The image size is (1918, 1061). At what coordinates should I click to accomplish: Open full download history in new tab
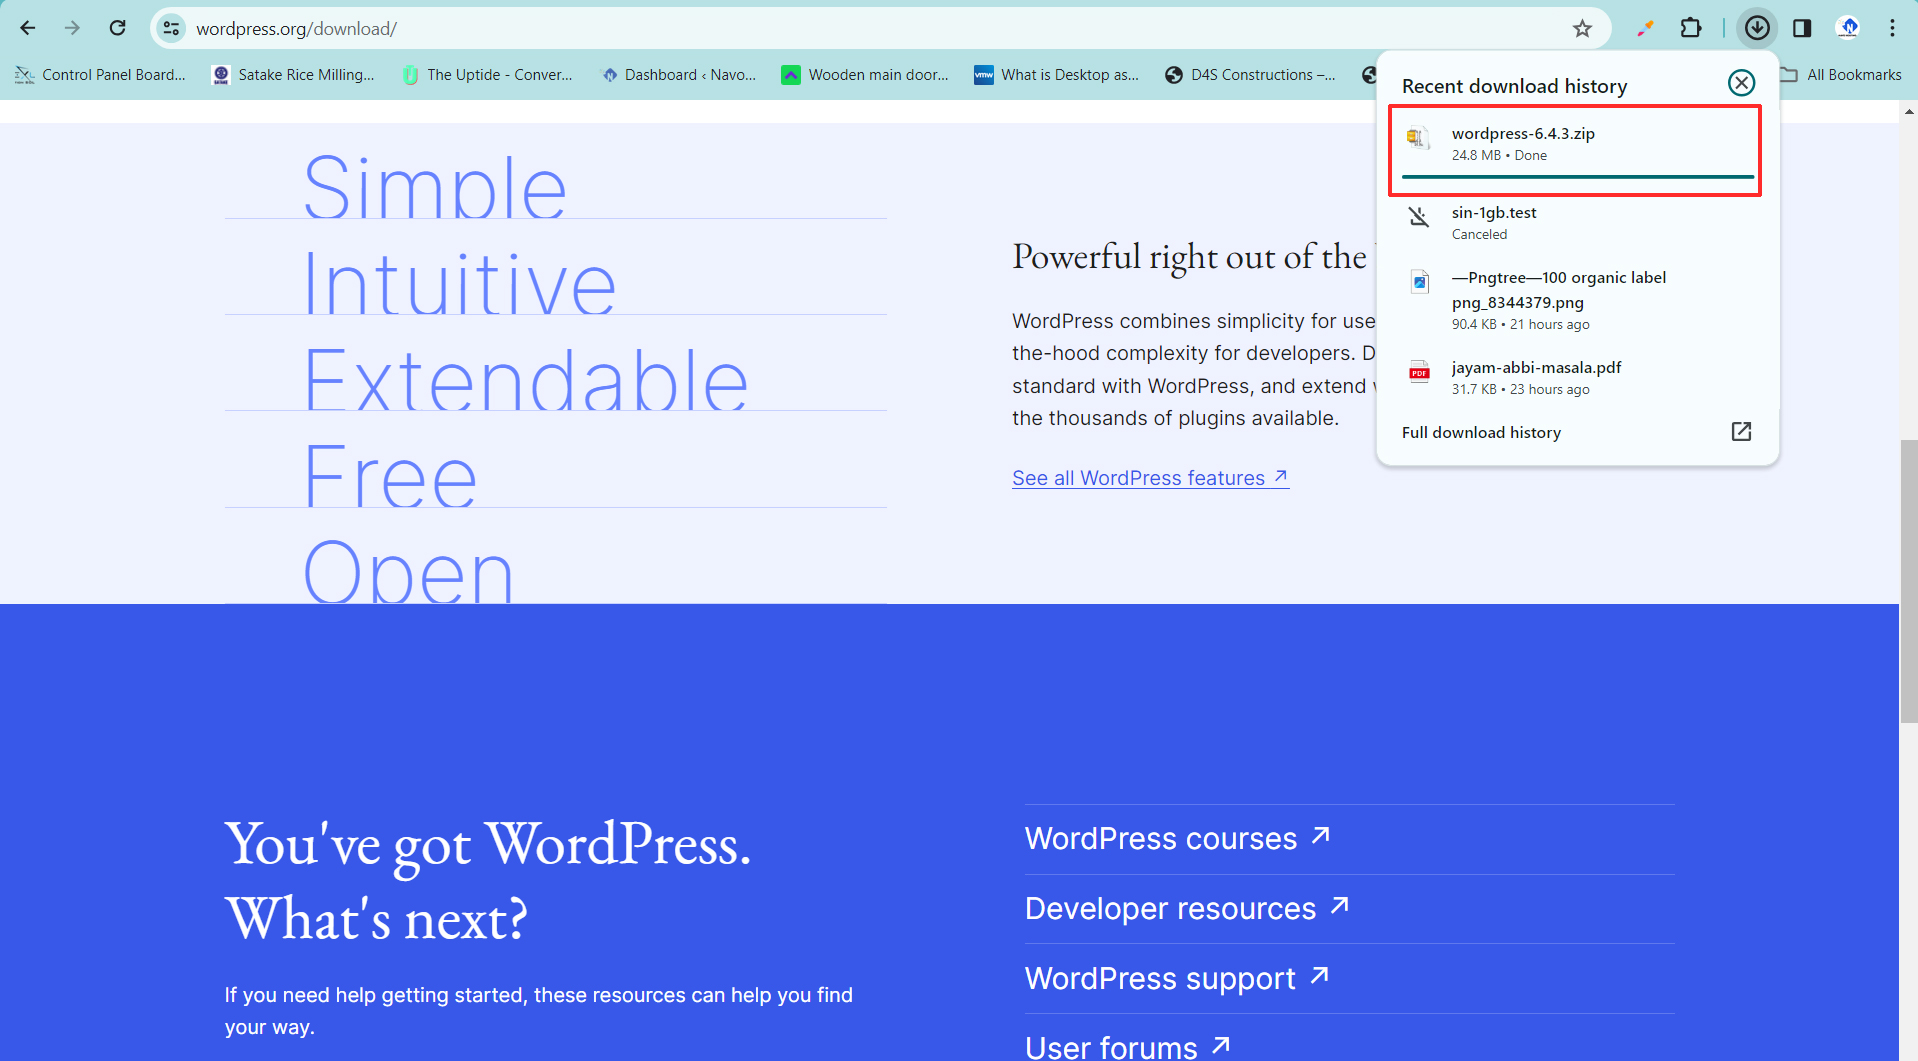point(1741,431)
